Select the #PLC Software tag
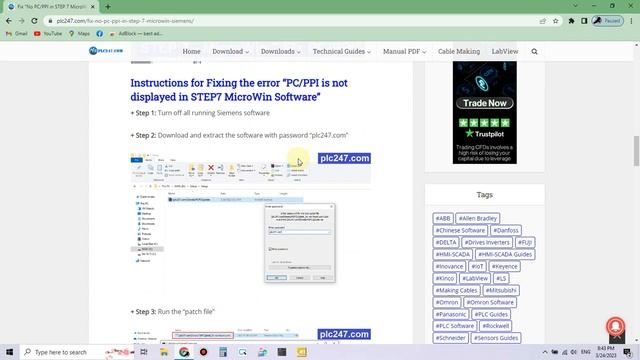The height and width of the screenshot is (360, 640). (x=455, y=326)
